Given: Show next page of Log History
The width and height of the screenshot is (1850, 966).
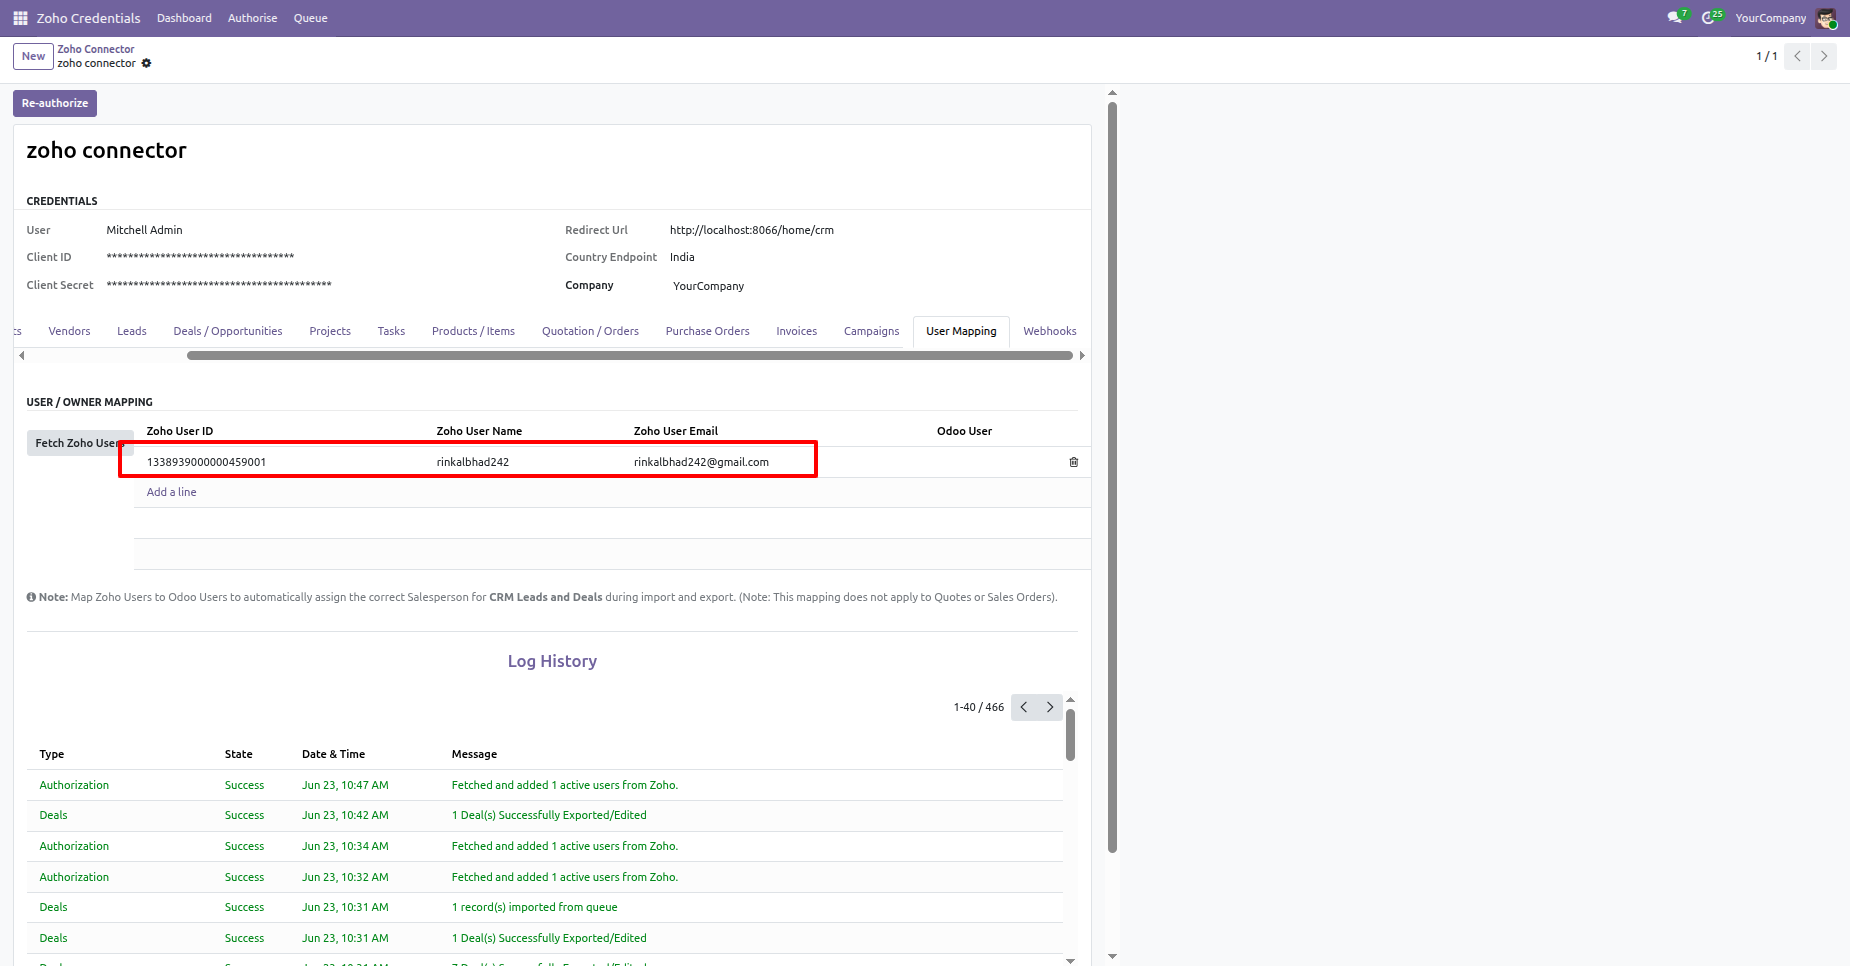Looking at the screenshot, I should coord(1050,707).
